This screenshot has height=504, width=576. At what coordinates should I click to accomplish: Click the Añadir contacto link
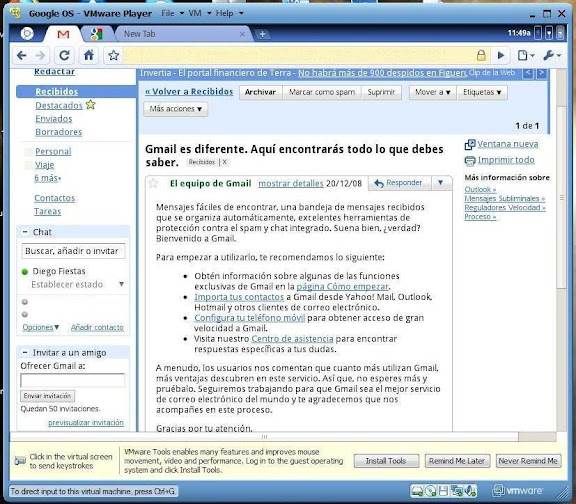click(97, 327)
